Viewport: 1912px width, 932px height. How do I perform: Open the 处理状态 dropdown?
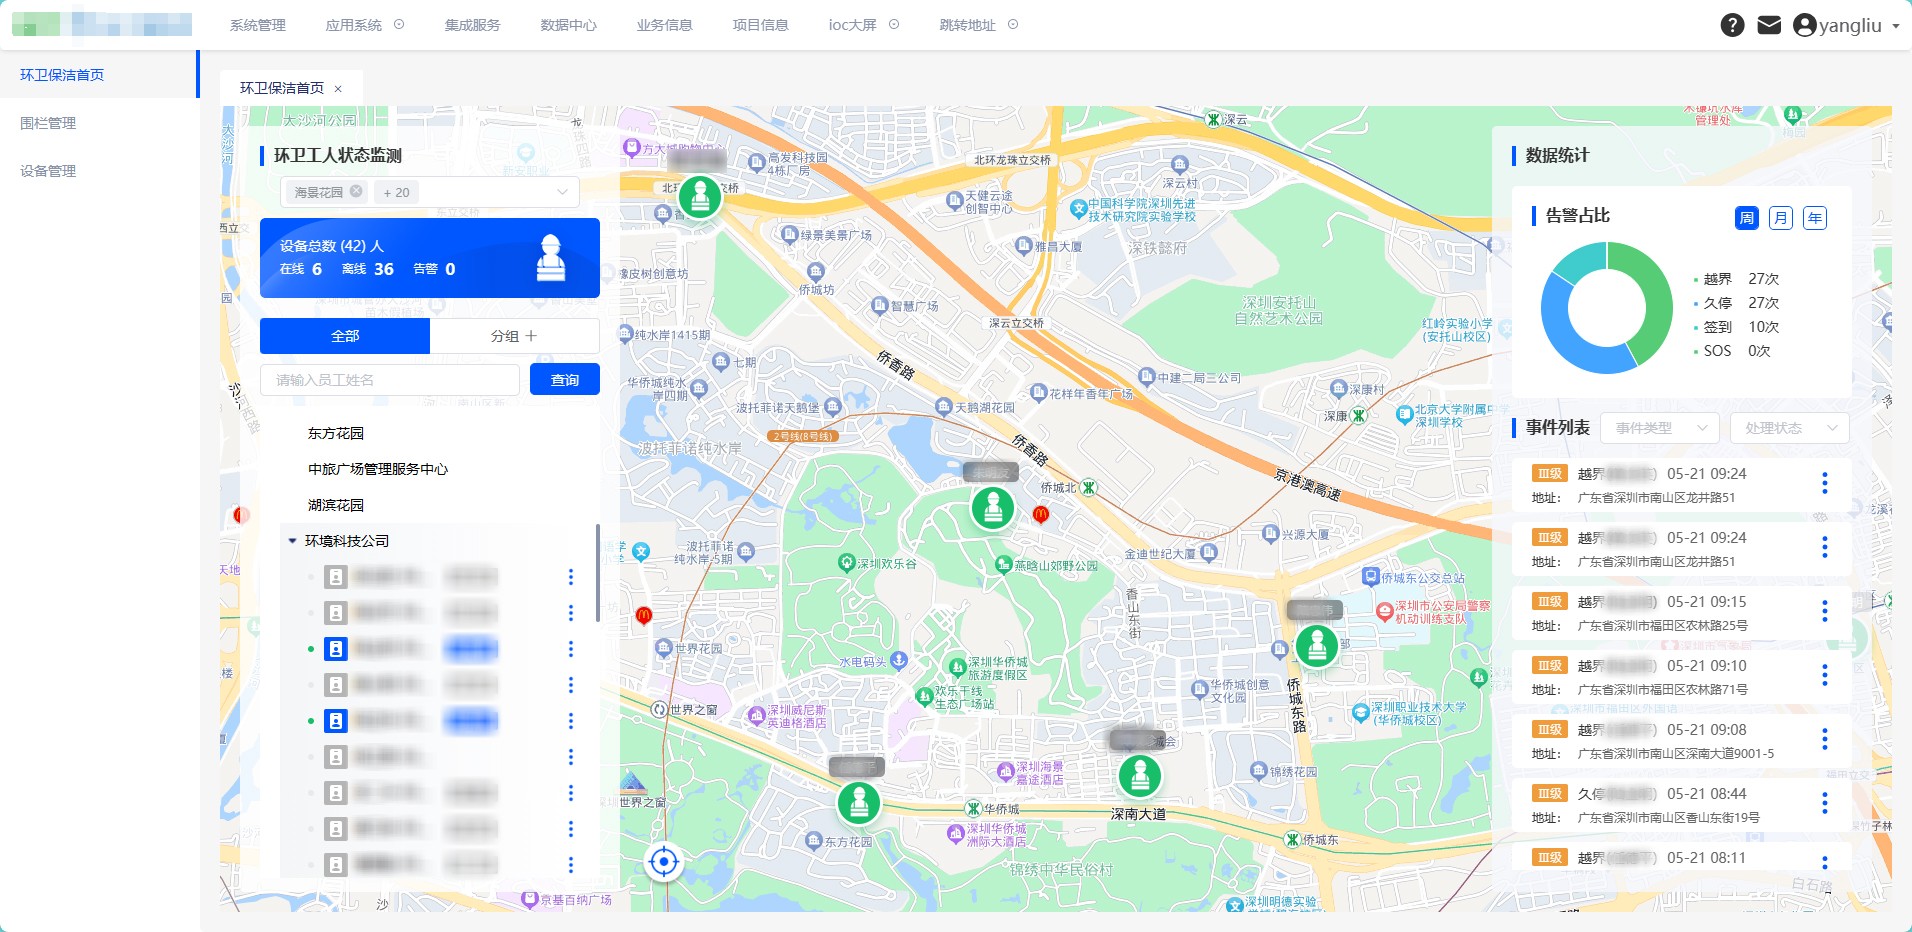coord(1790,428)
